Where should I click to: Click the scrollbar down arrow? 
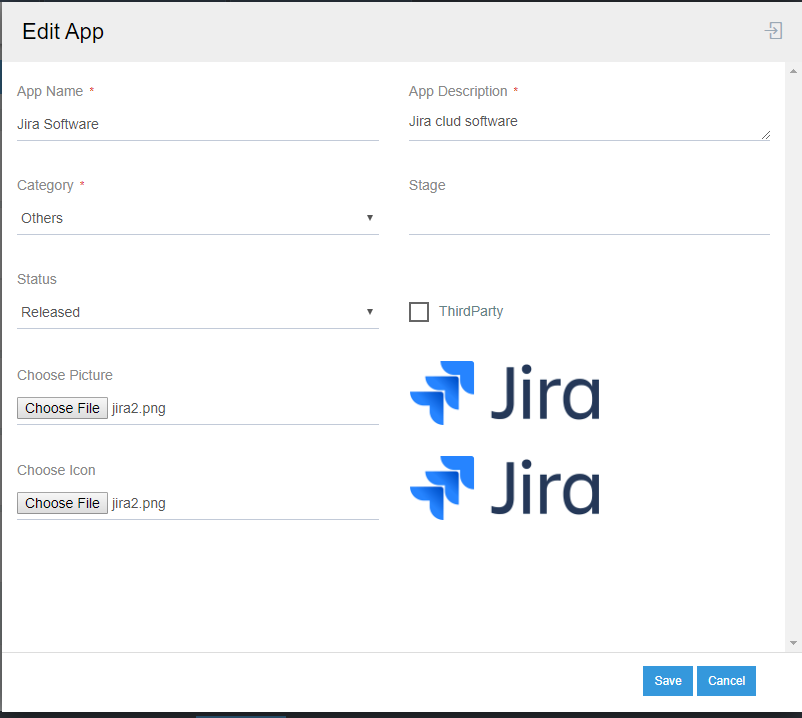click(x=793, y=643)
